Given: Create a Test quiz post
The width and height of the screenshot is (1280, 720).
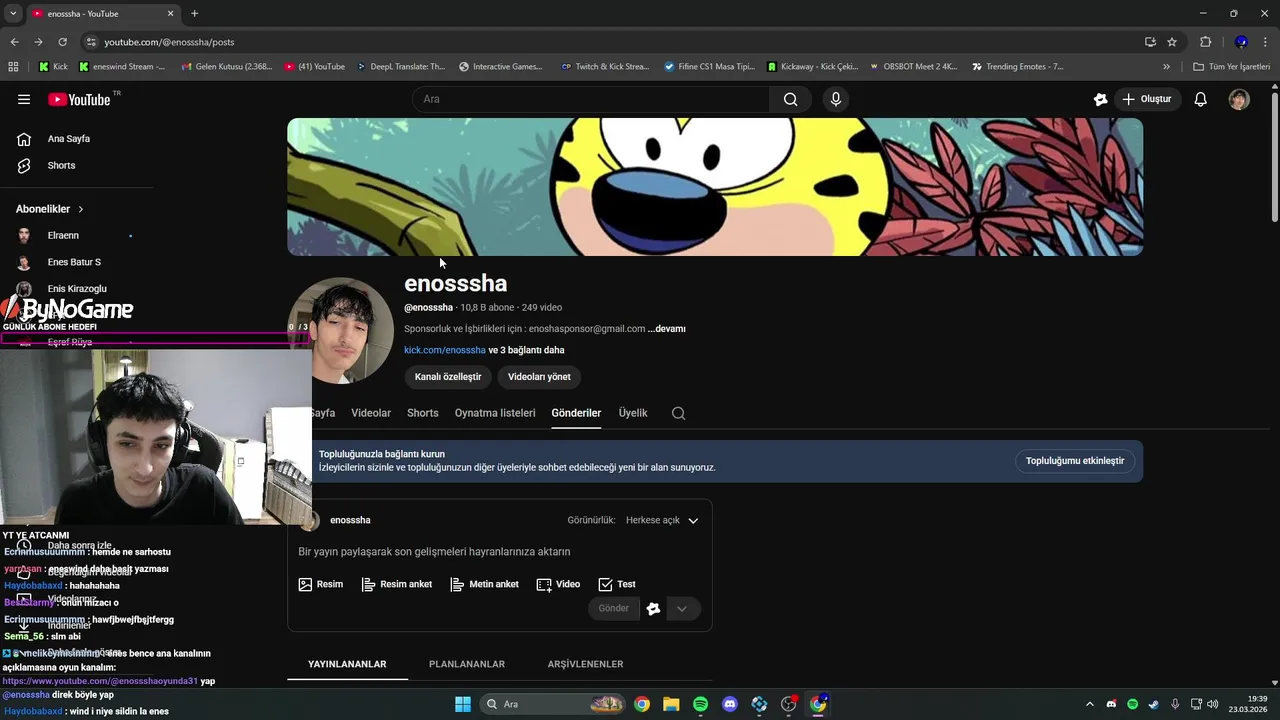Looking at the screenshot, I should point(617,584).
